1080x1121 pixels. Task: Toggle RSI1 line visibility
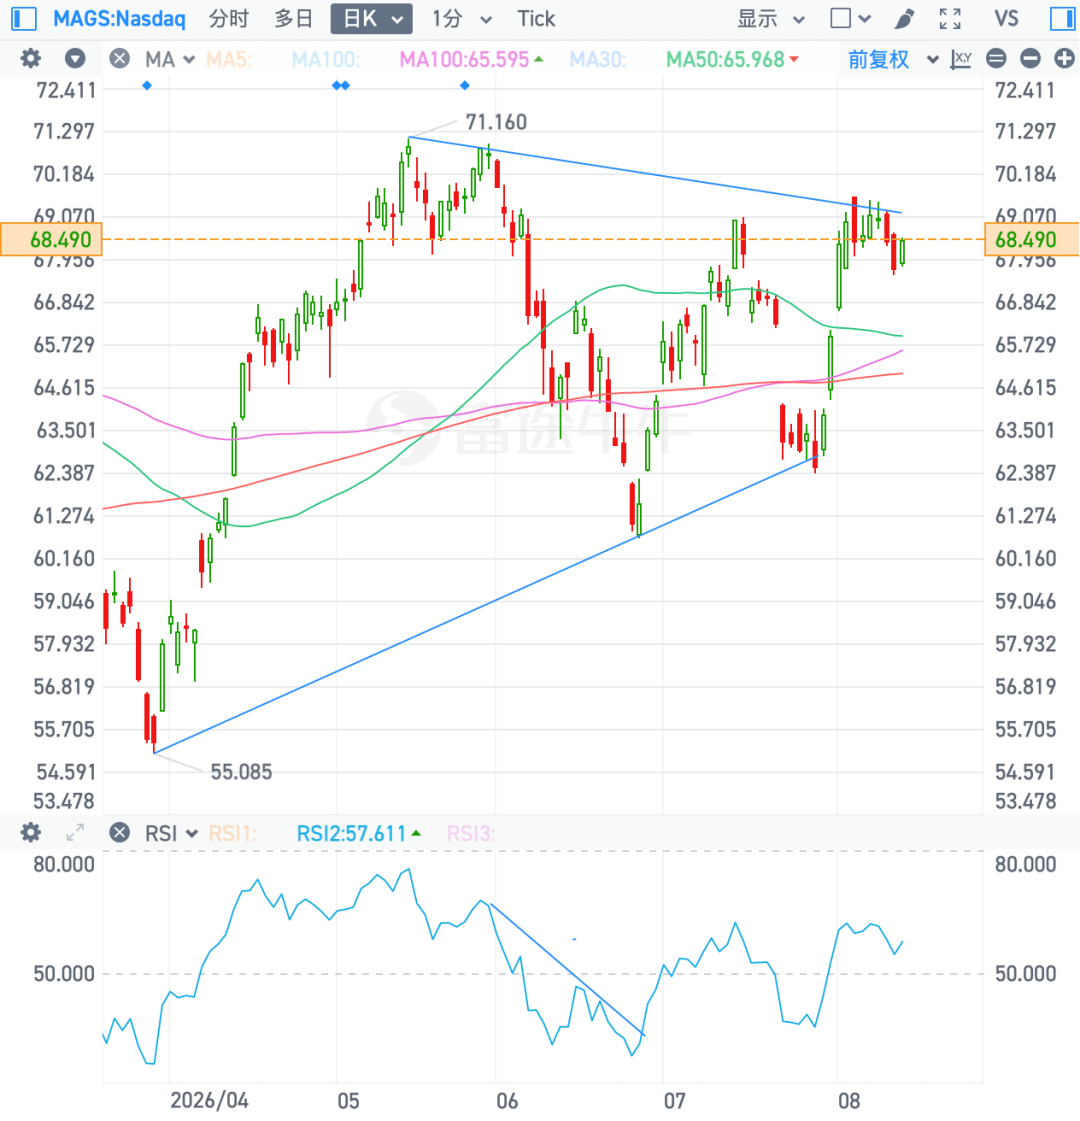pyautogui.click(x=232, y=834)
